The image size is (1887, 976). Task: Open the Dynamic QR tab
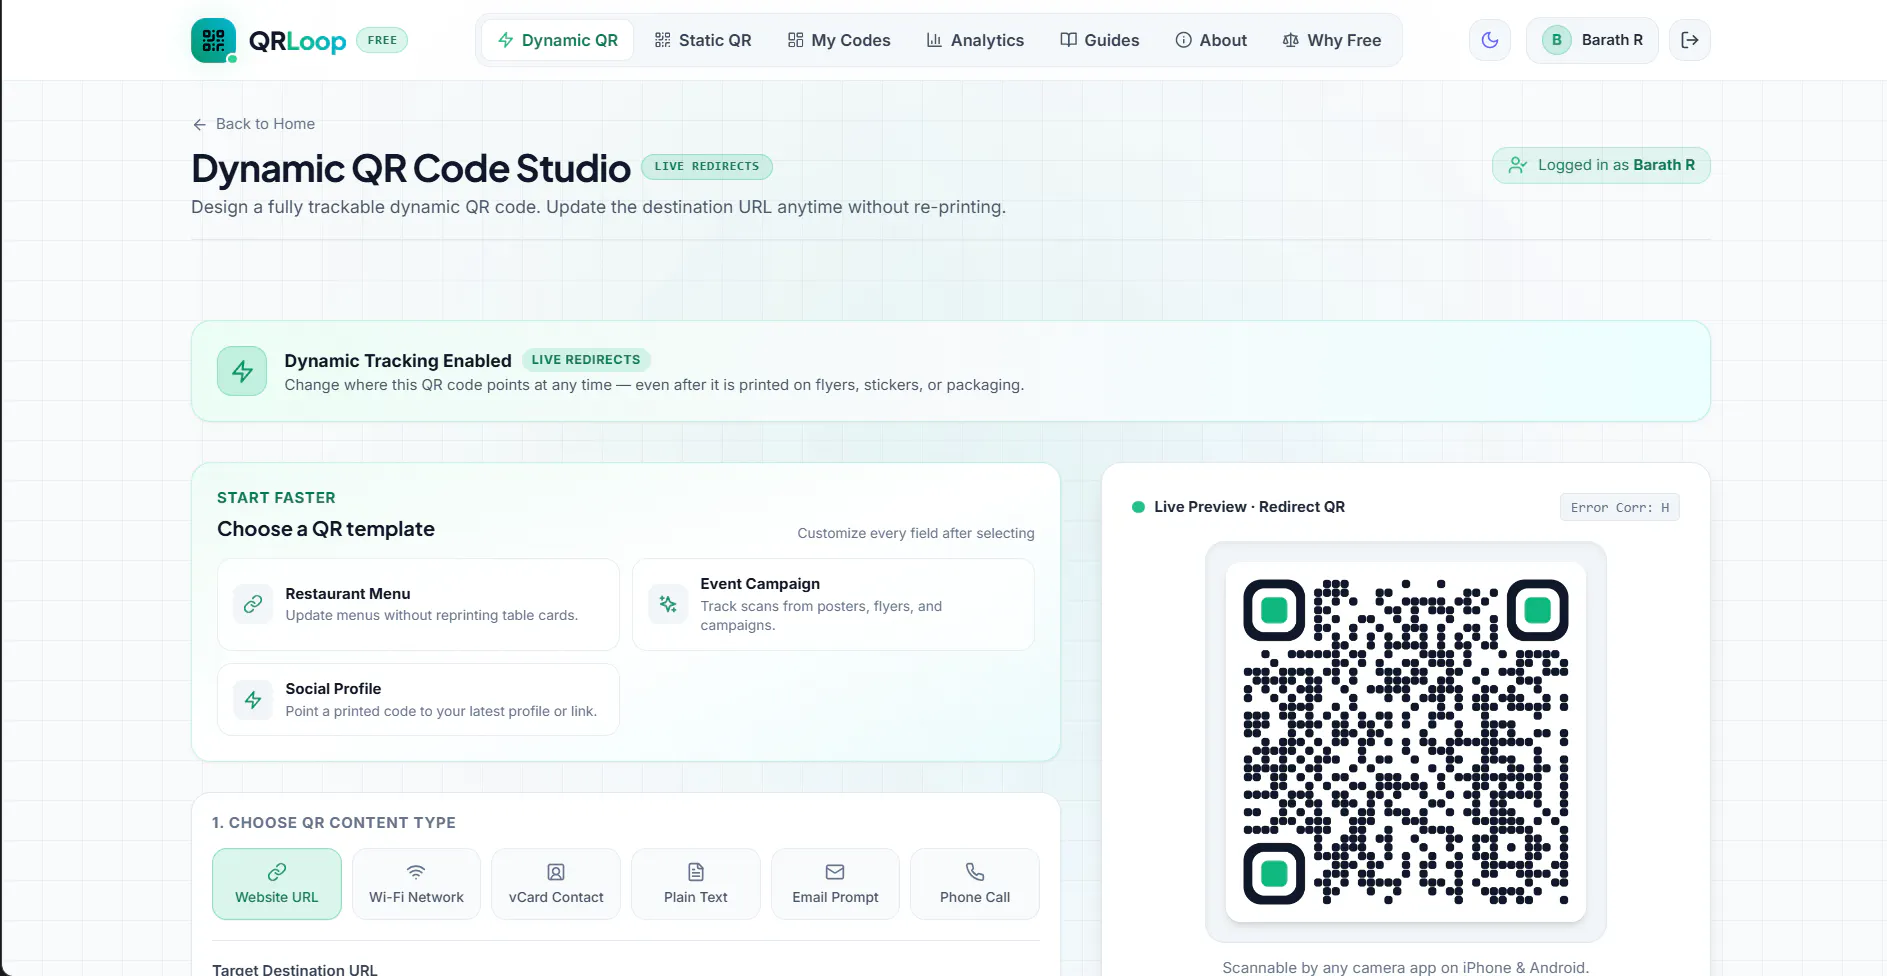558,40
